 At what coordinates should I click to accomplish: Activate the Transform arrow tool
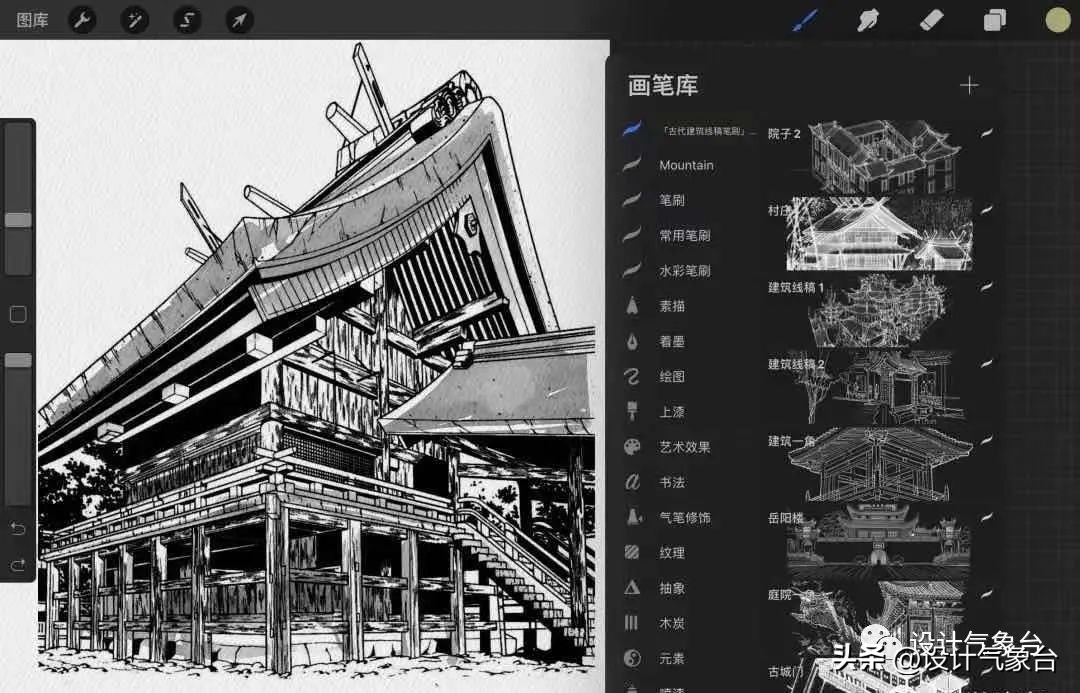pyautogui.click(x=239, y=20)
